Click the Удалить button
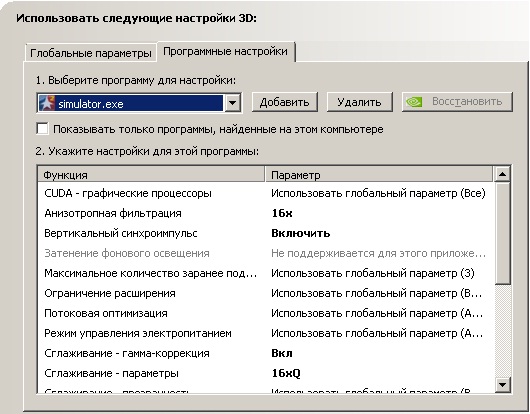 359,102
